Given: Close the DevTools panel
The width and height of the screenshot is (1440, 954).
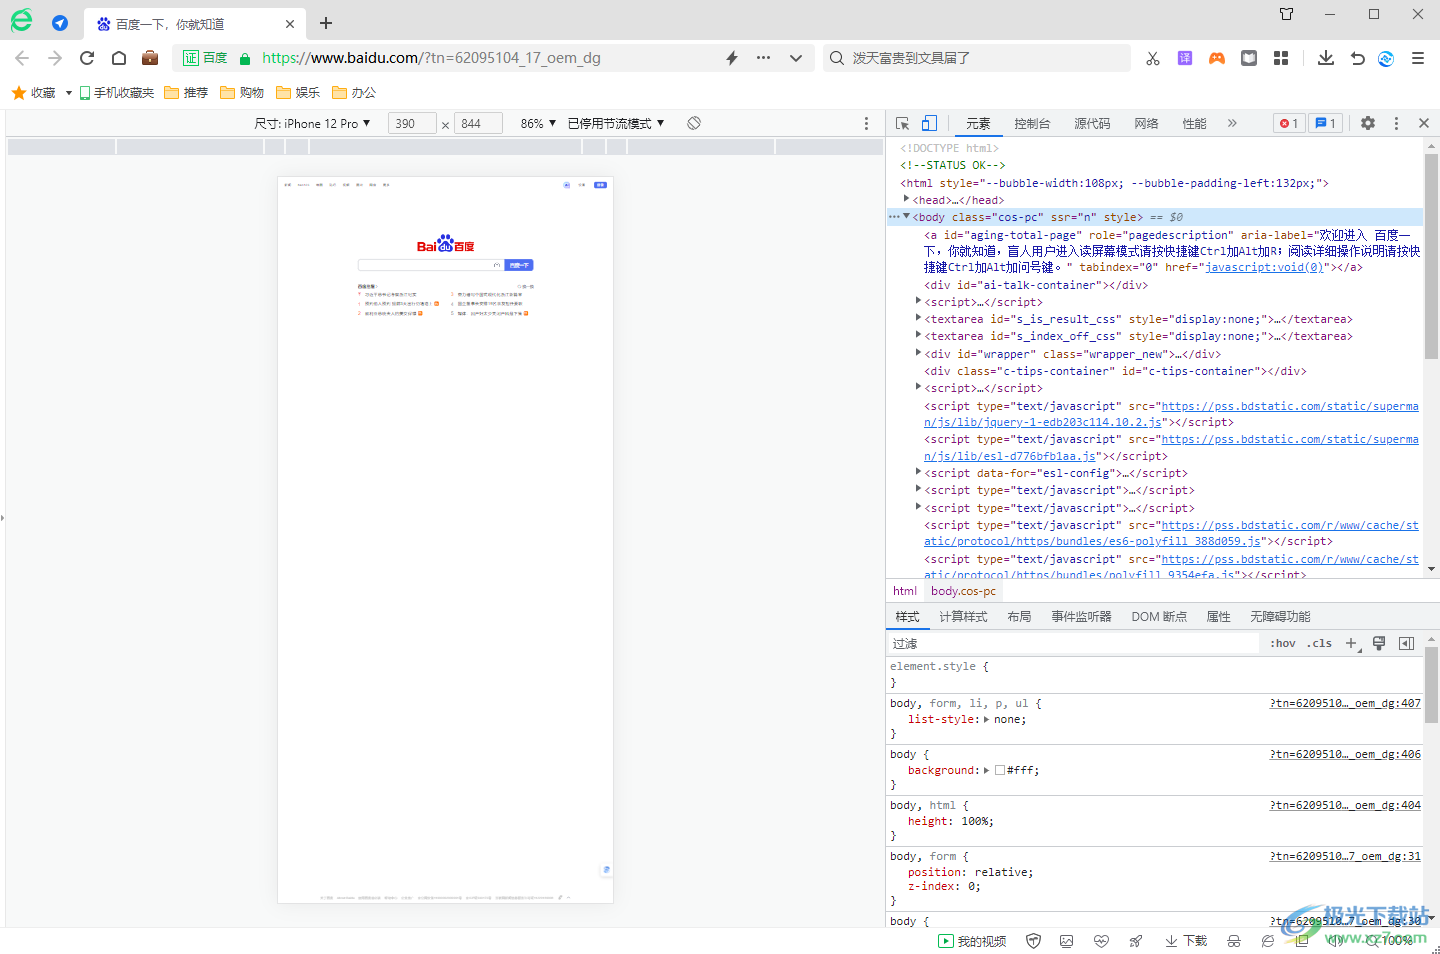Looking at the screenshot, I should 1424,123.
